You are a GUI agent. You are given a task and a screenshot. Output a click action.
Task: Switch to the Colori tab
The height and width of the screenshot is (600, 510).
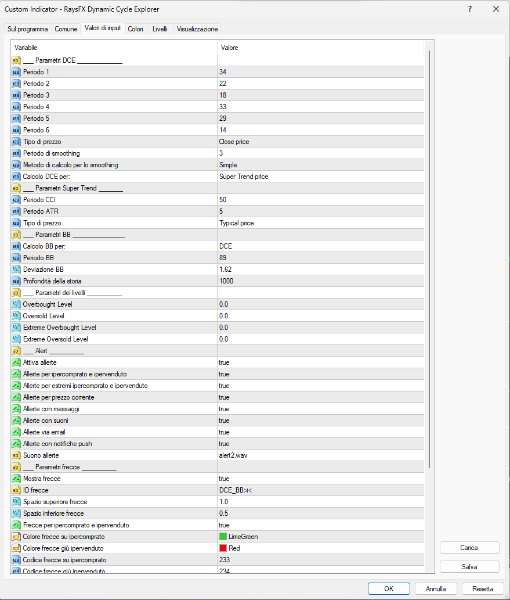click(x=135, y=29)
